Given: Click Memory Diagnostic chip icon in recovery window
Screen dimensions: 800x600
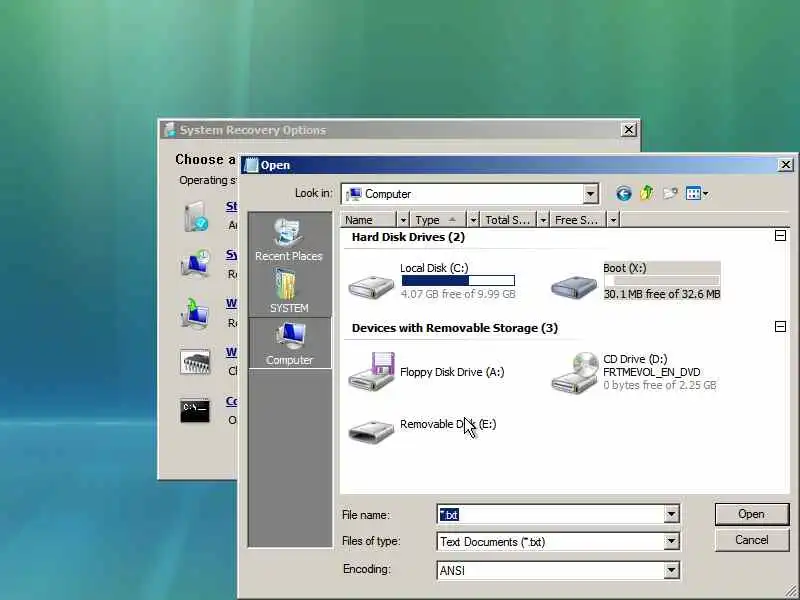Looking at the screenshot, I should pos(194,362).
